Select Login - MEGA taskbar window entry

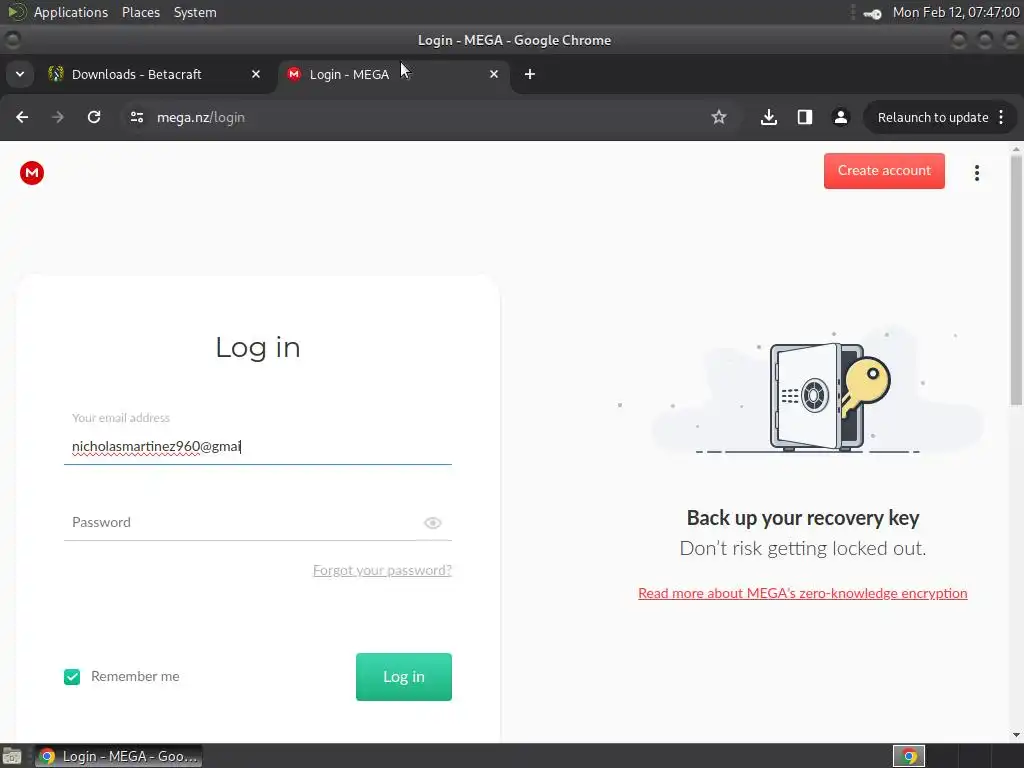click(118, 756)
